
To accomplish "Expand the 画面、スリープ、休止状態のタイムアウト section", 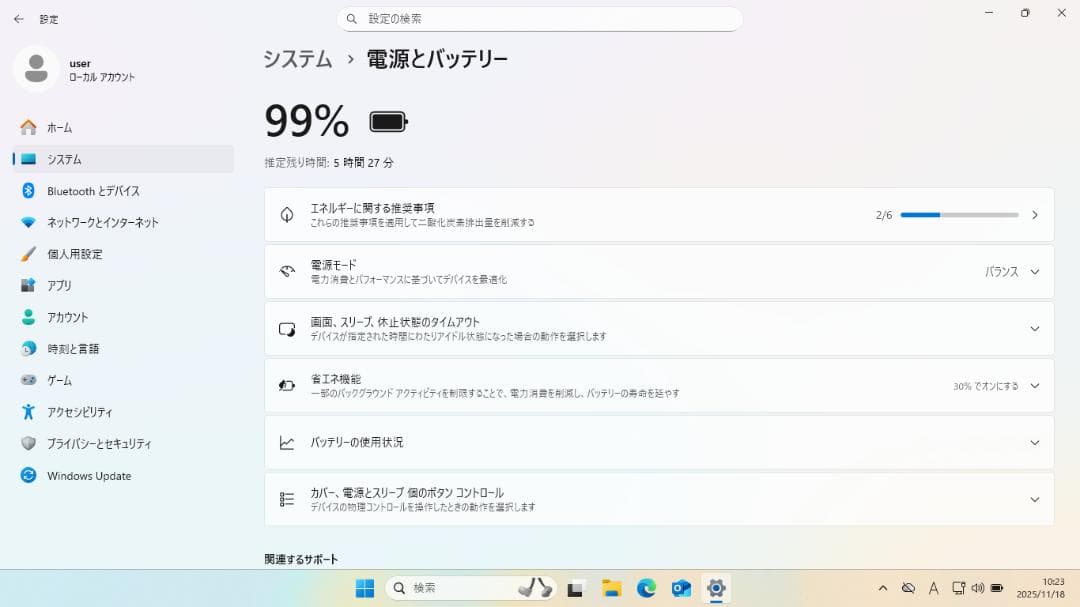I will coord(1035,327).
